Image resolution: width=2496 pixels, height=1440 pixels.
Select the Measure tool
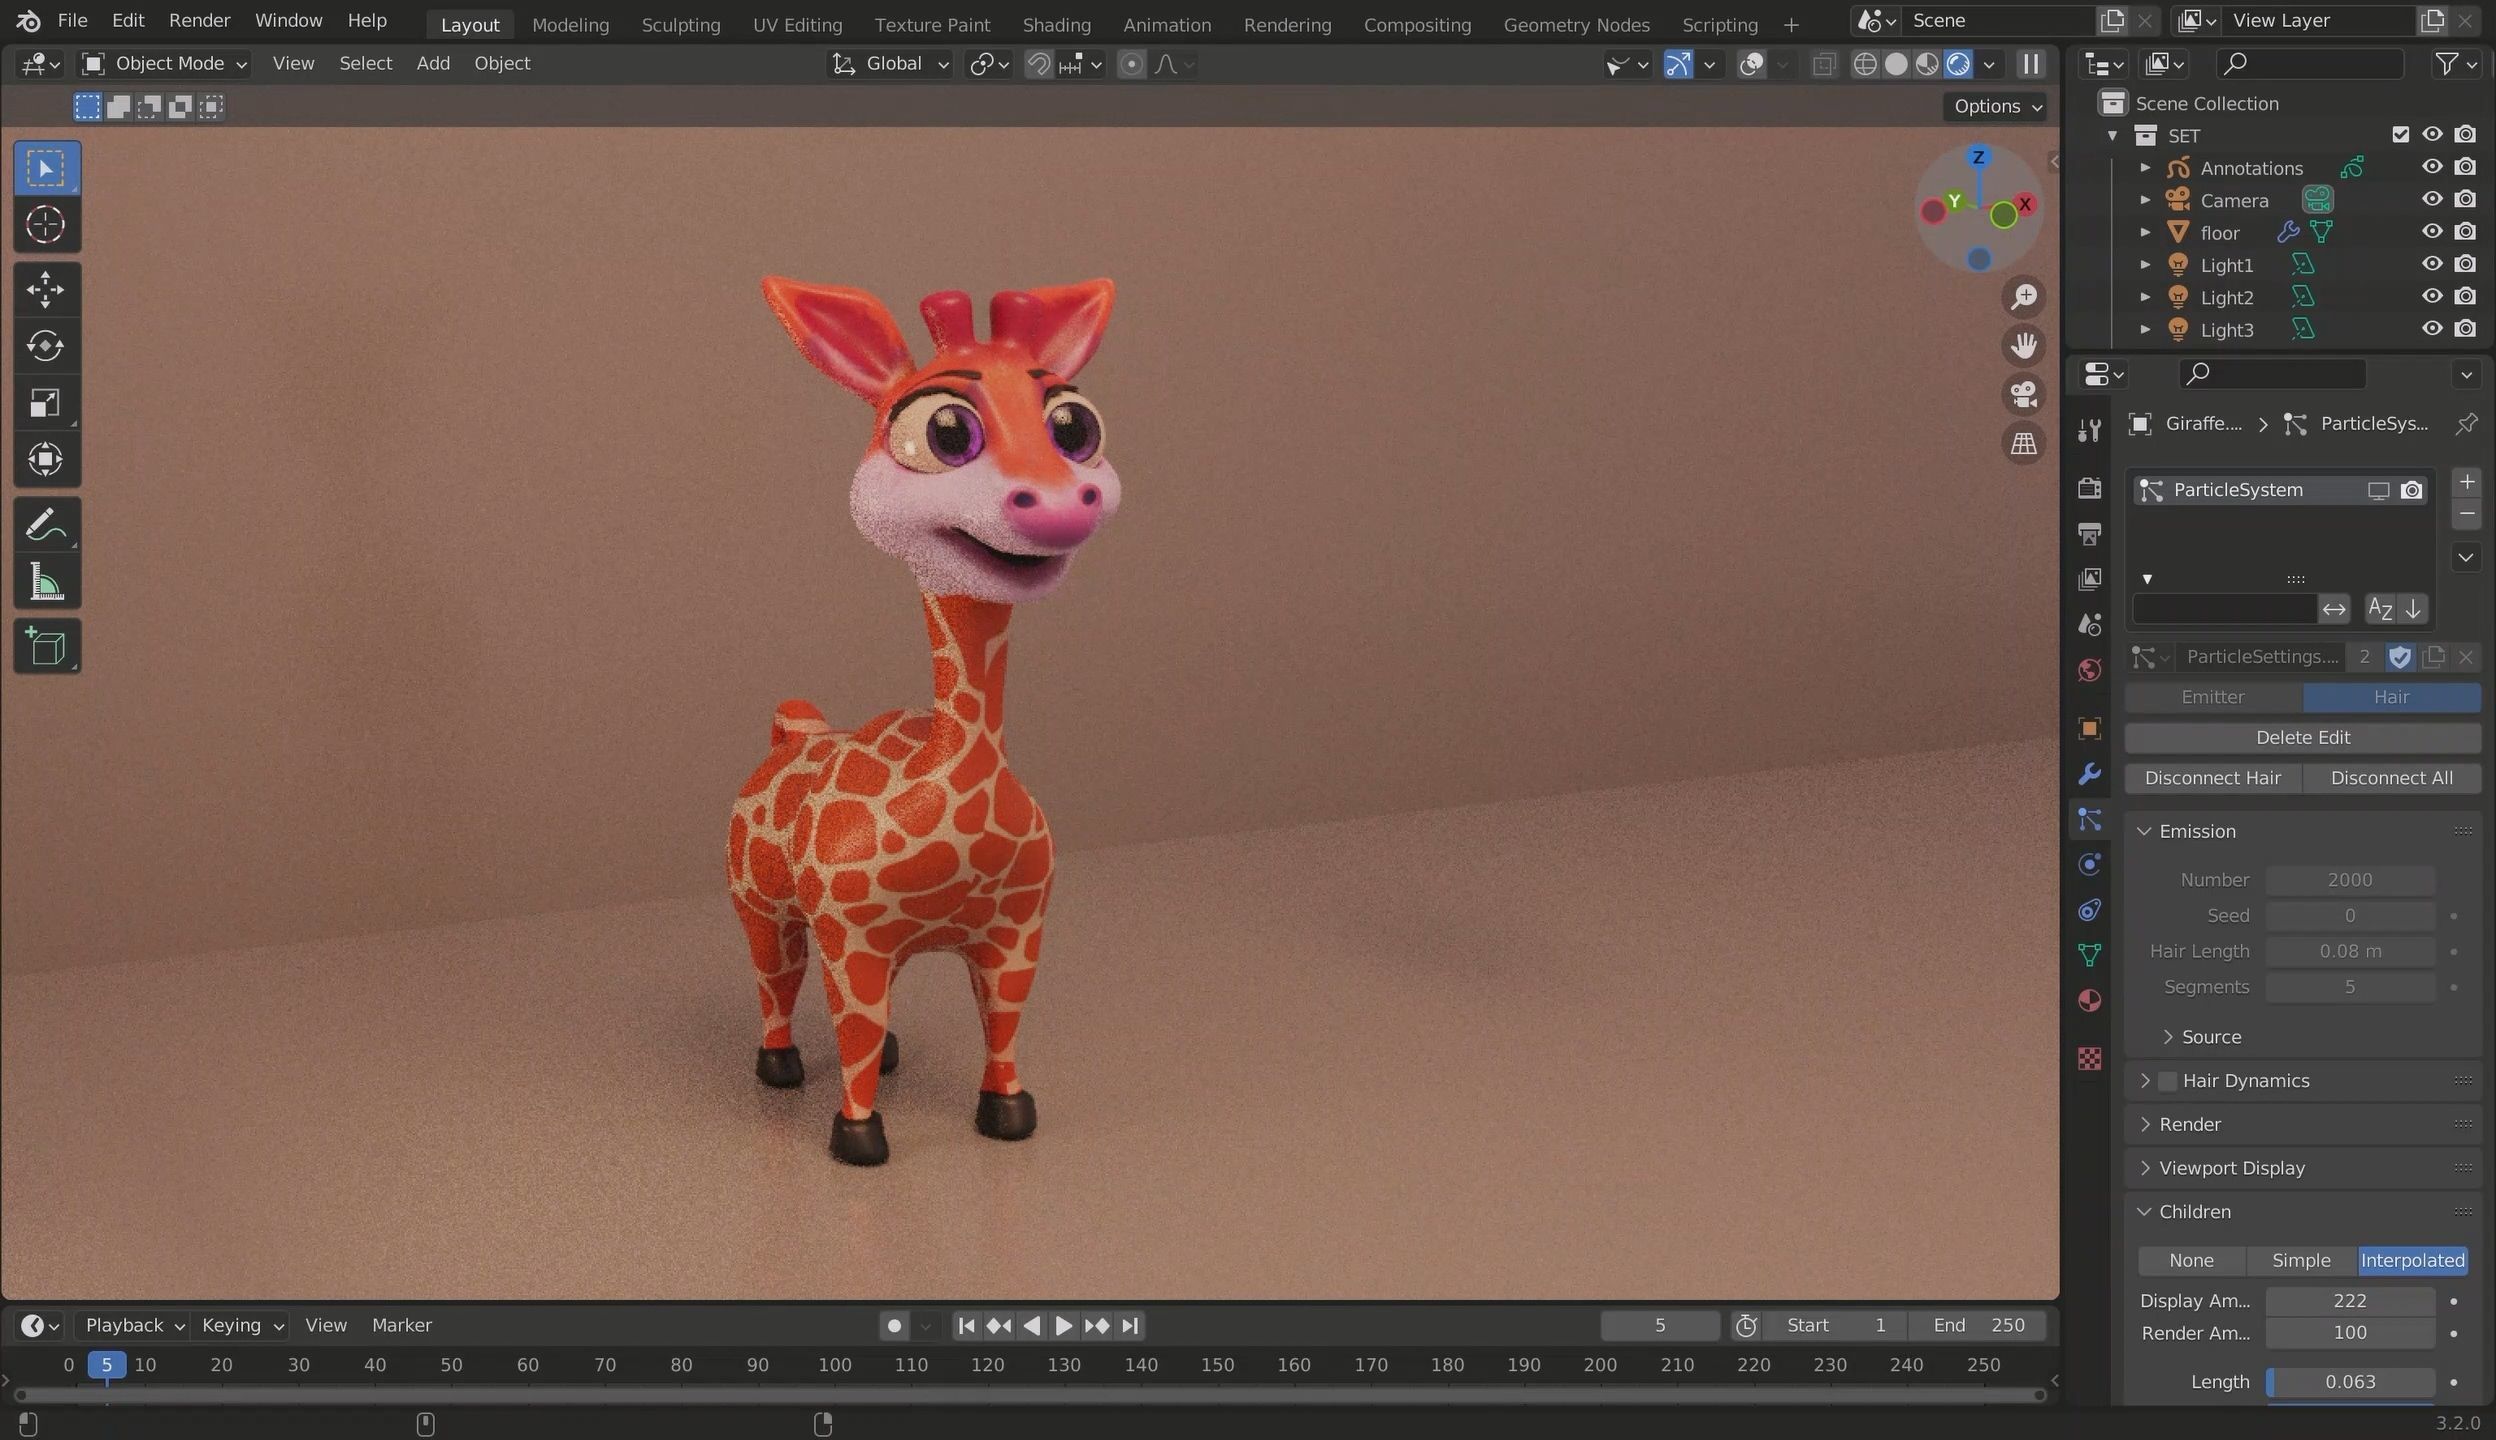[x=46, y=582]
